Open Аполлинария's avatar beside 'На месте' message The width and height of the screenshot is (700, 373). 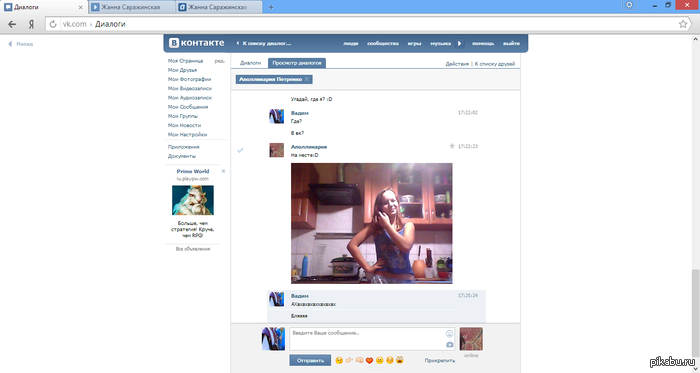[276, 150]
